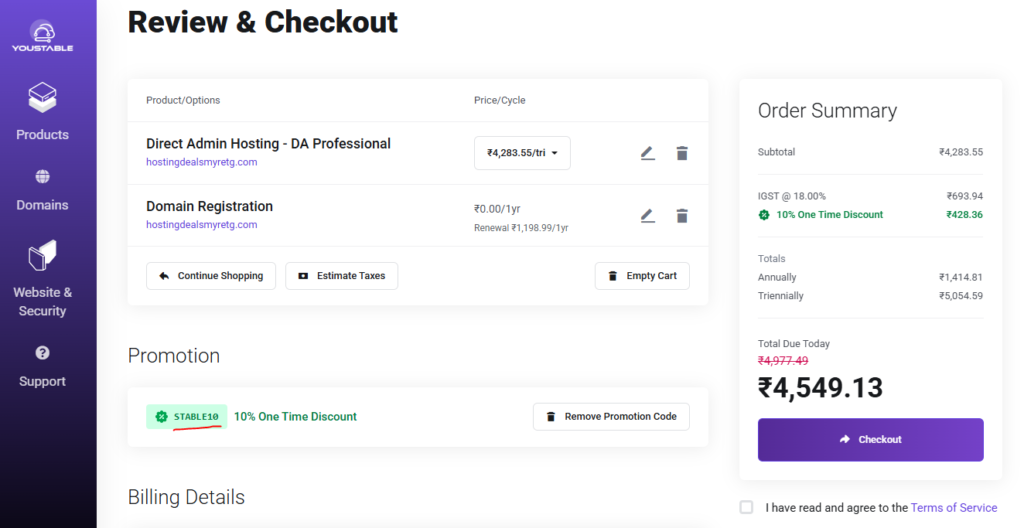The width and height of the screenshot is (1024, 528).
Task: Select the Products menu label
Action: click(42, 135)
